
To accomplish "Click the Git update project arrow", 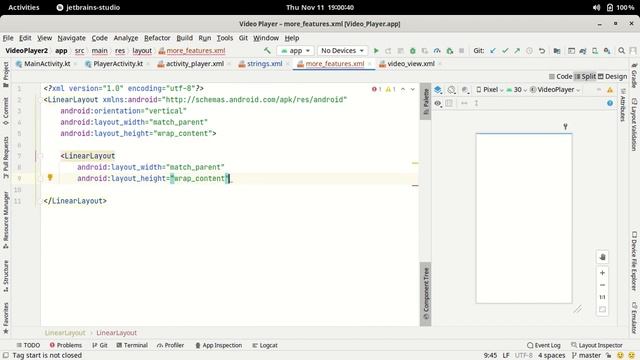I will (x=493, y=51).
